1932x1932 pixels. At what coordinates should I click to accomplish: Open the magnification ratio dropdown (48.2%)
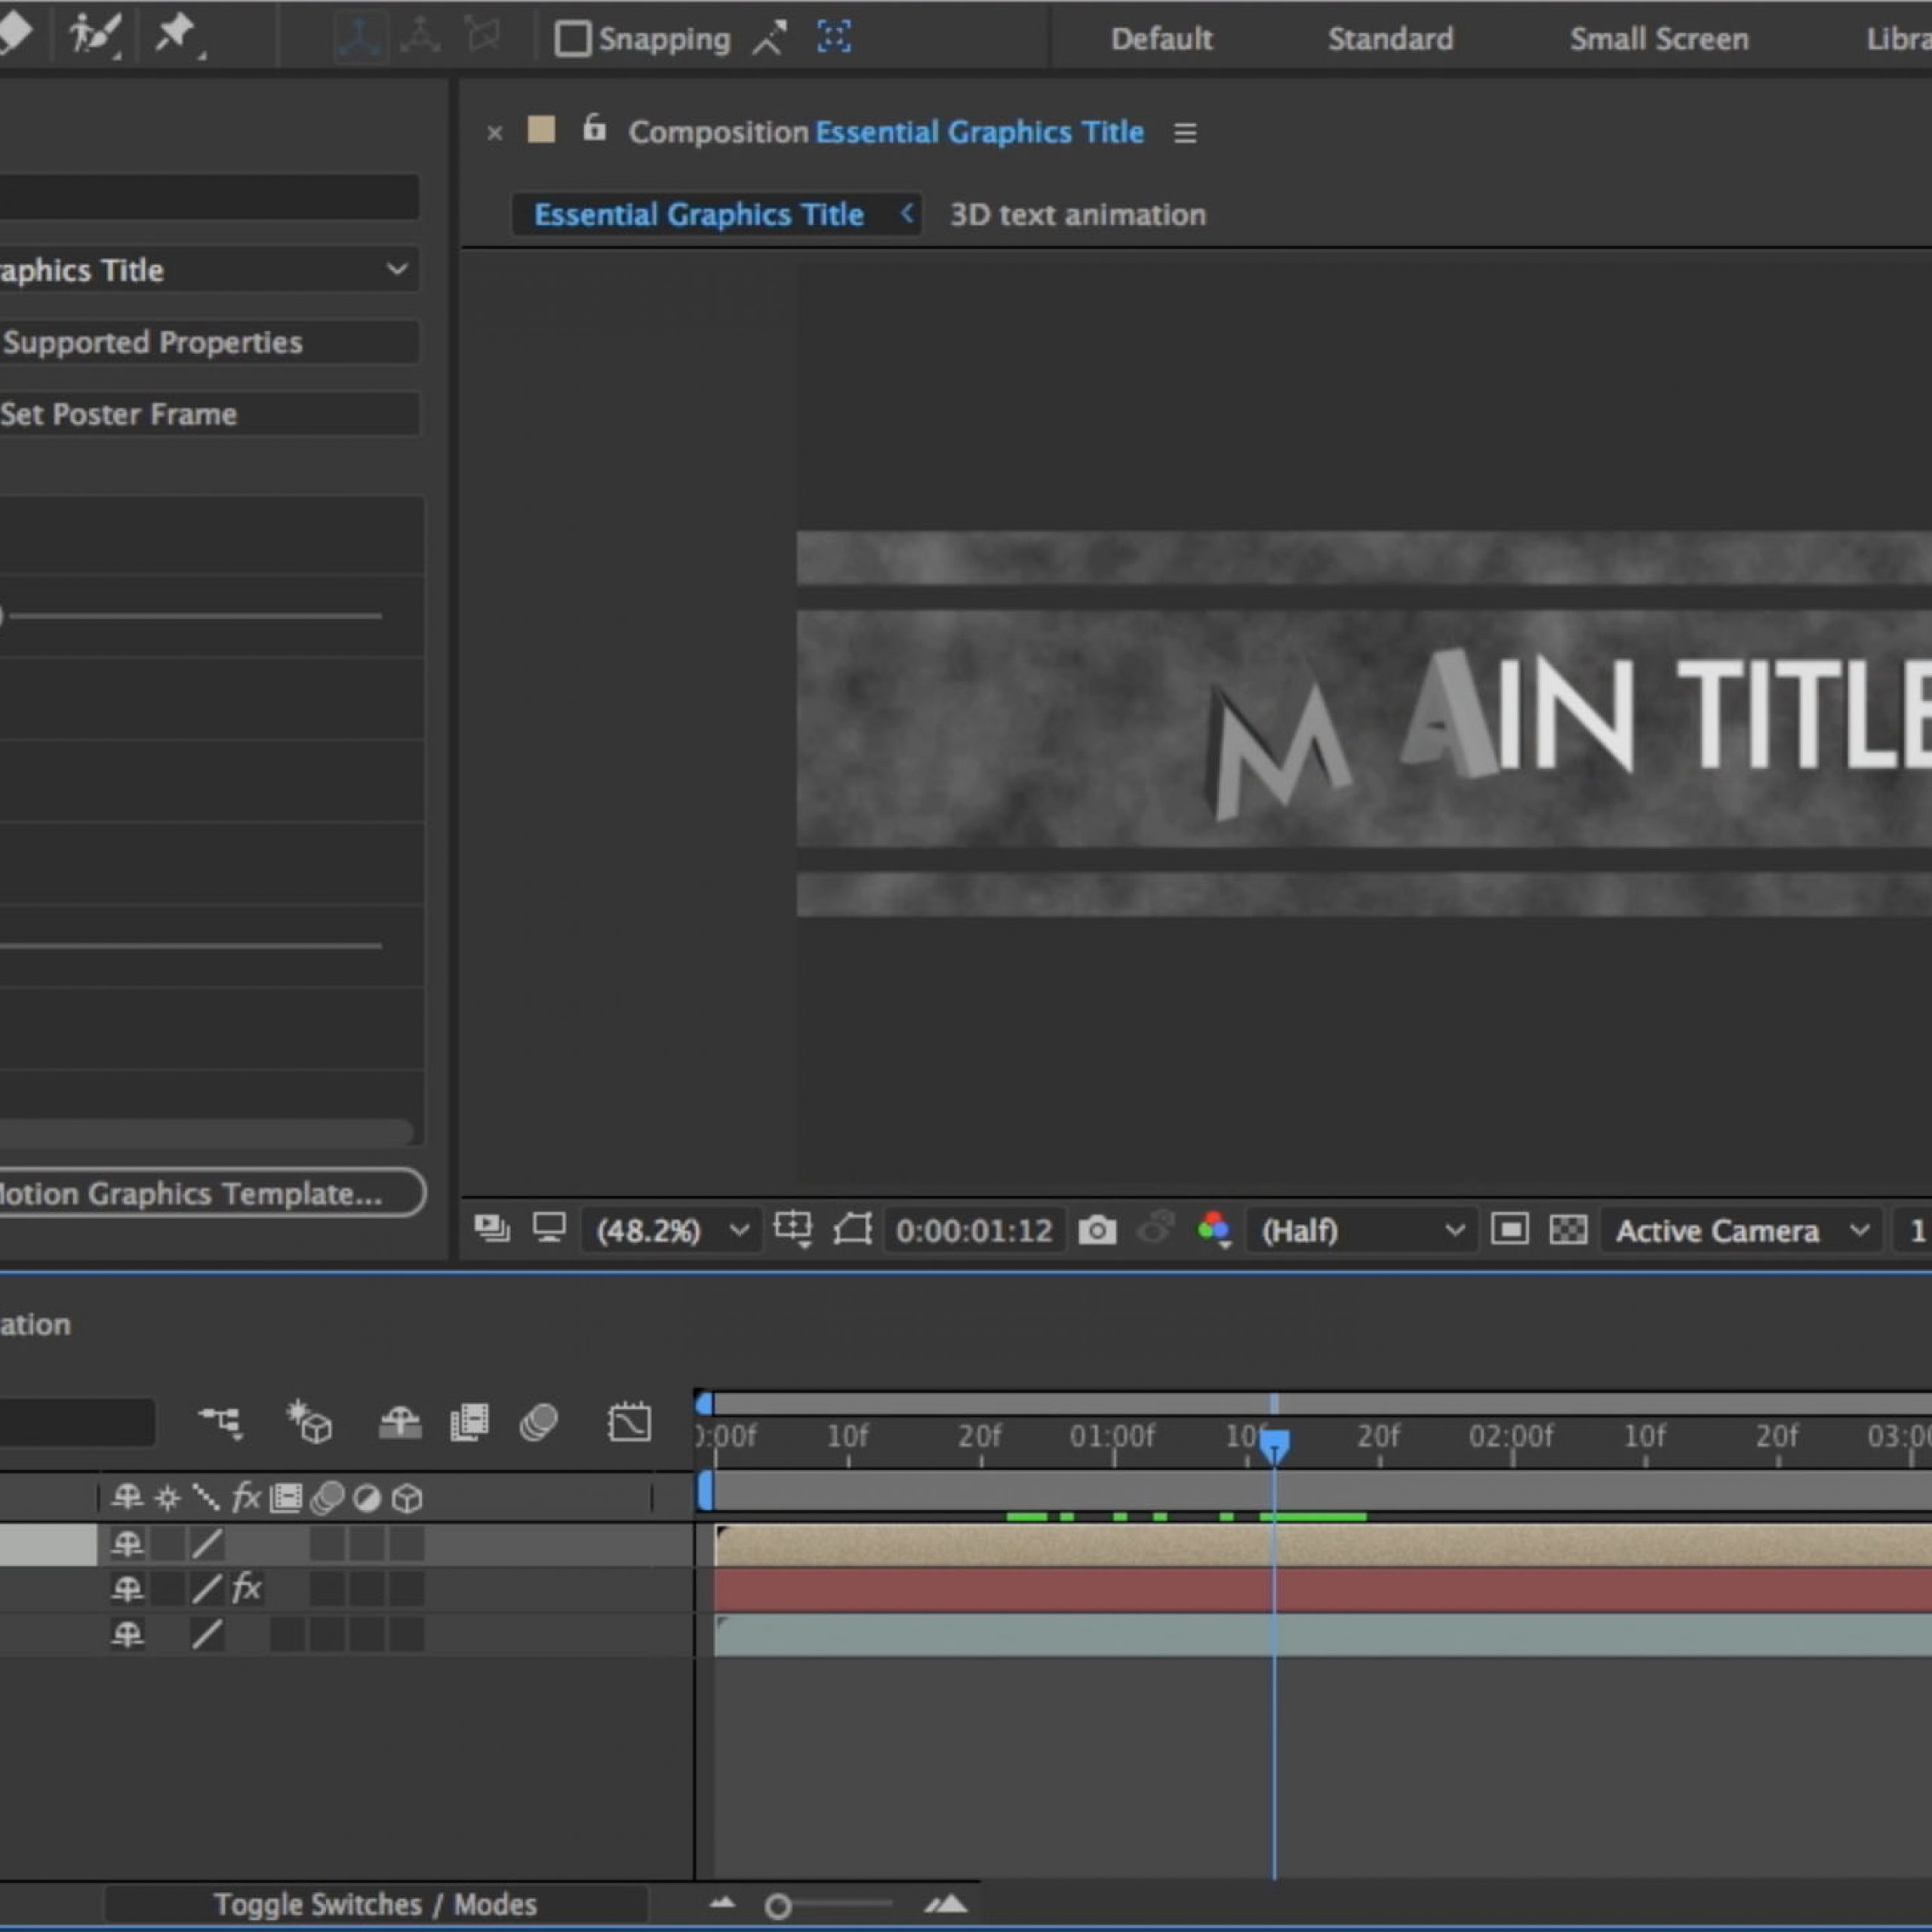coord(672,1230)
